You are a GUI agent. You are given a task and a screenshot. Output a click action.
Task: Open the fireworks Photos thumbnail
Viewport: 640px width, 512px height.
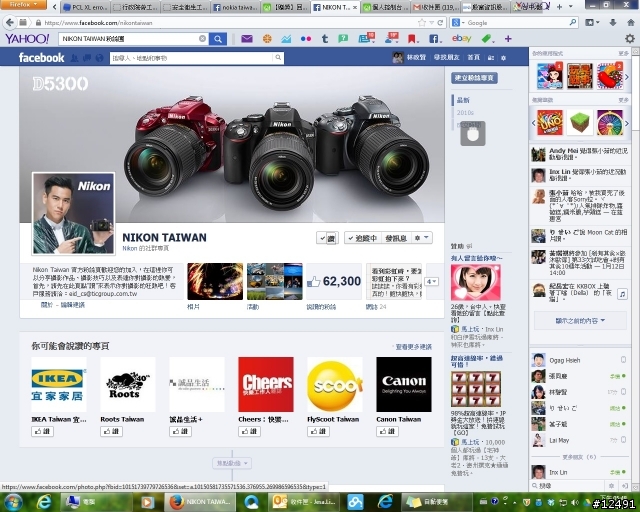[x=215, y=281]
